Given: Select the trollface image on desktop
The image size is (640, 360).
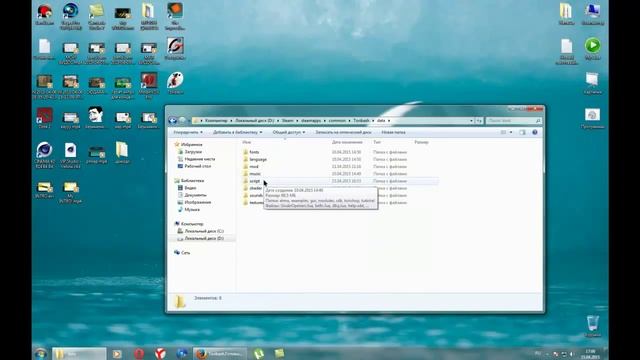Looking at the screenshot, I should coord(96,118).
